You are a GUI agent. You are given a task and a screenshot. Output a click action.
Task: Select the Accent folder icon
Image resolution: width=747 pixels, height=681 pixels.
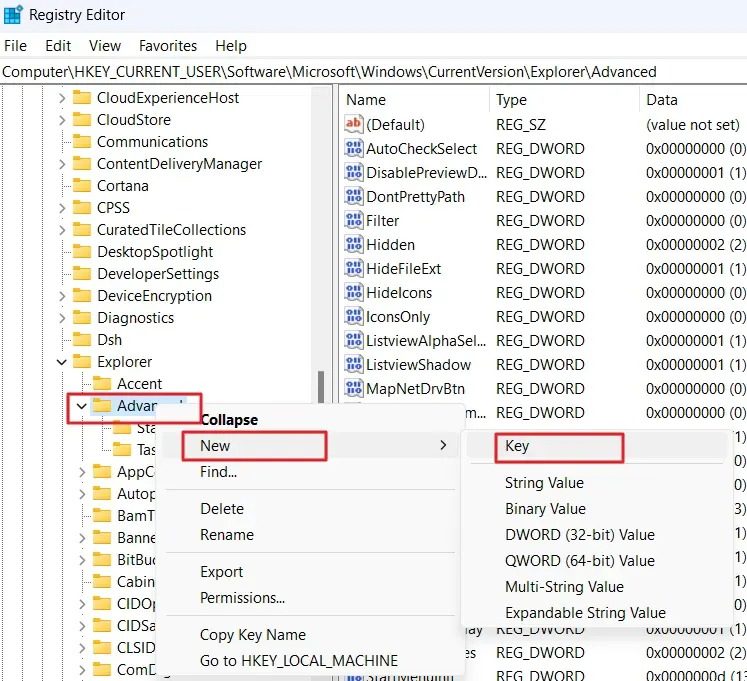[102, 383]
